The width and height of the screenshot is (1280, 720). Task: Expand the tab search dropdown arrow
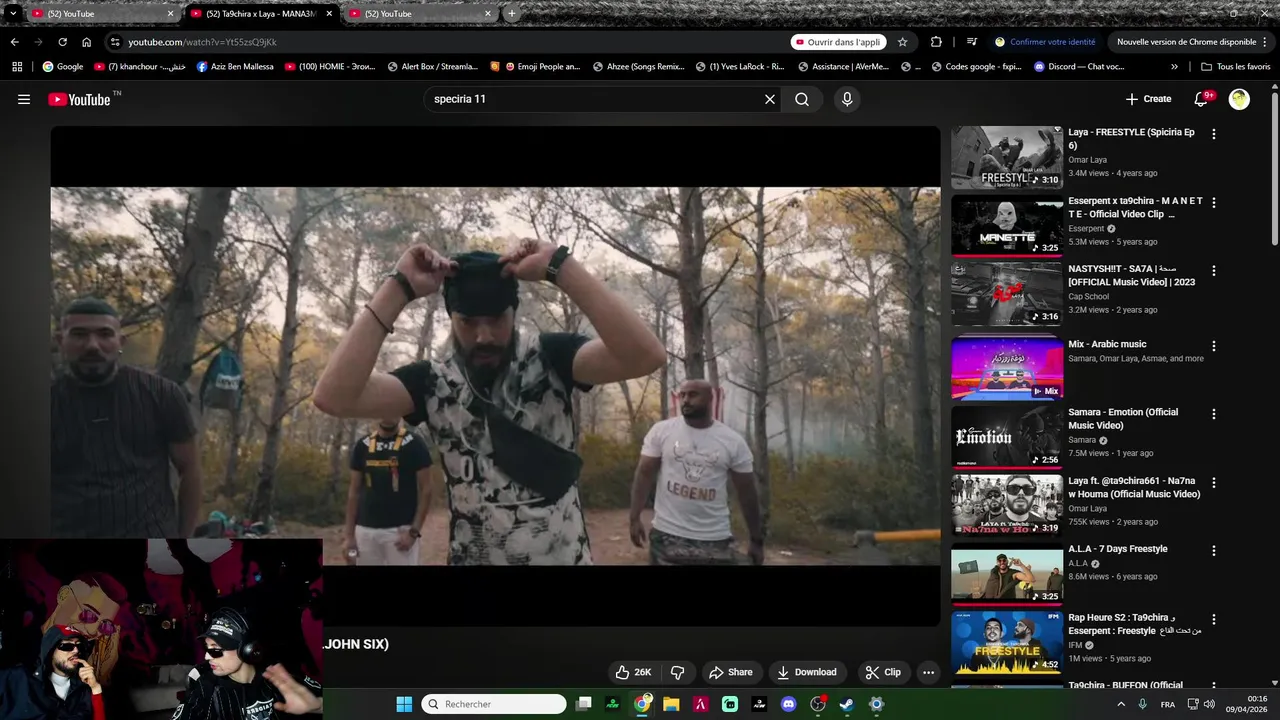click(x=13, y=14)
